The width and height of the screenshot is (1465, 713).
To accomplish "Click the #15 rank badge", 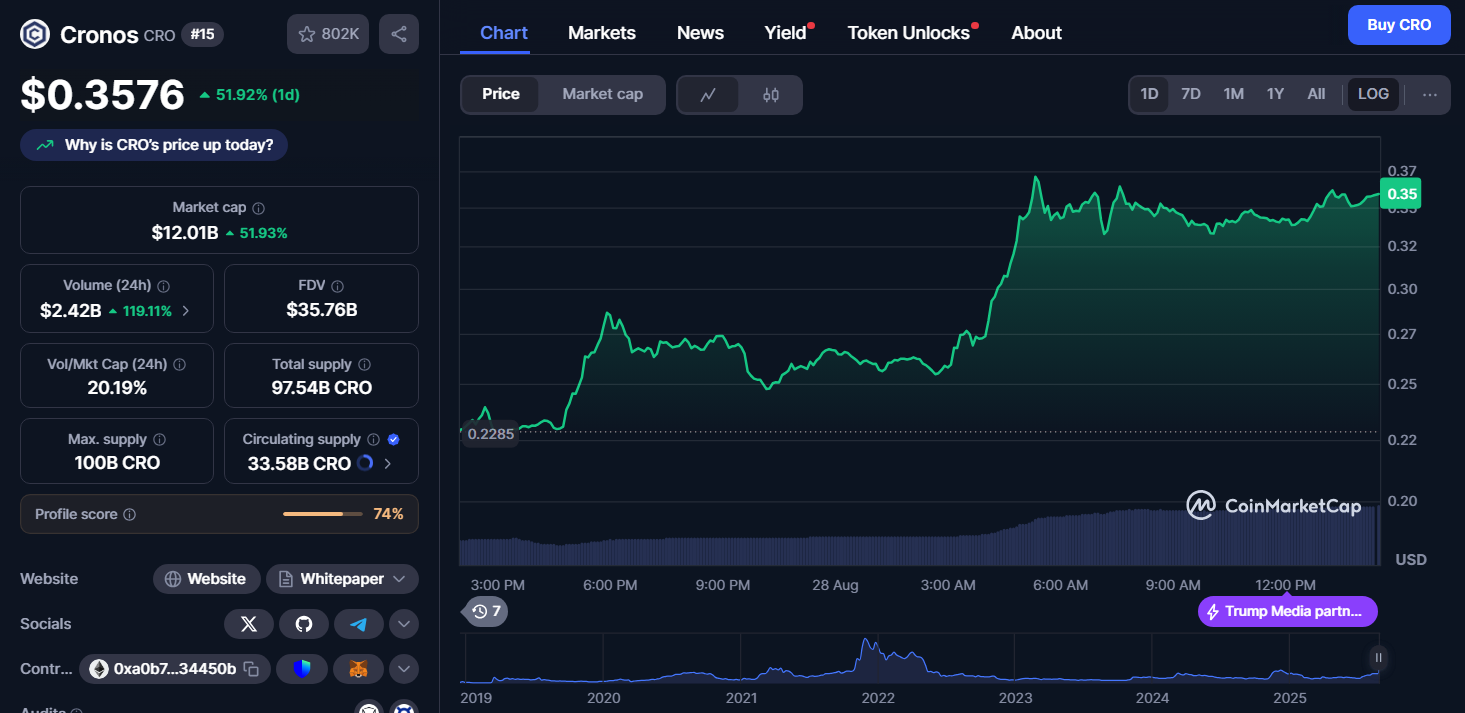I will click(202, 35).
